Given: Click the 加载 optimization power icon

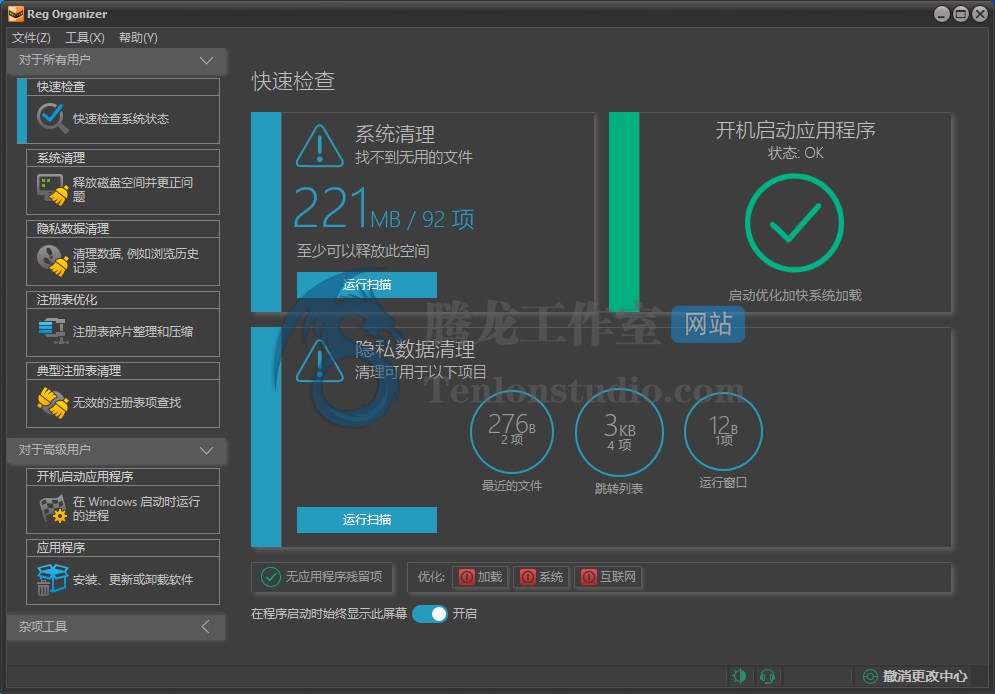Looking at the screenshot, I should click(466, 577).
